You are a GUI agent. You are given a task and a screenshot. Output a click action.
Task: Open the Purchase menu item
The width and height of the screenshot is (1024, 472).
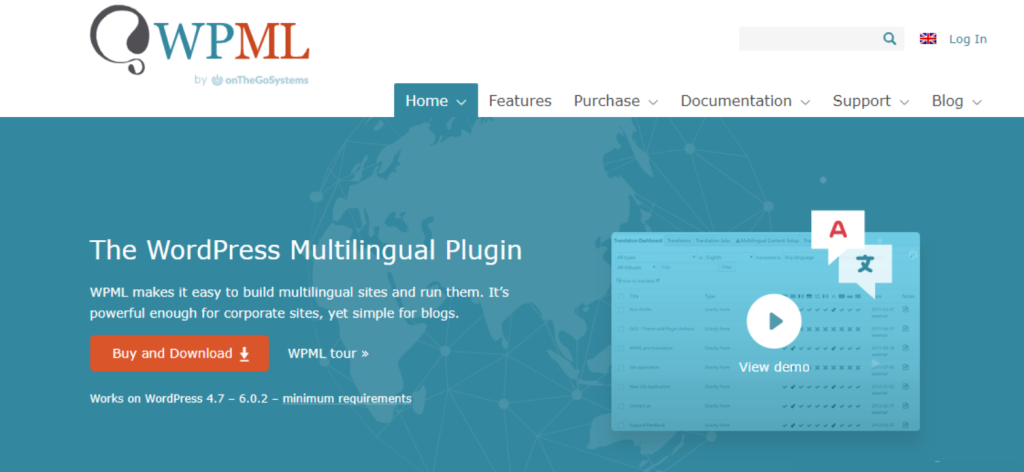point(607,101)
